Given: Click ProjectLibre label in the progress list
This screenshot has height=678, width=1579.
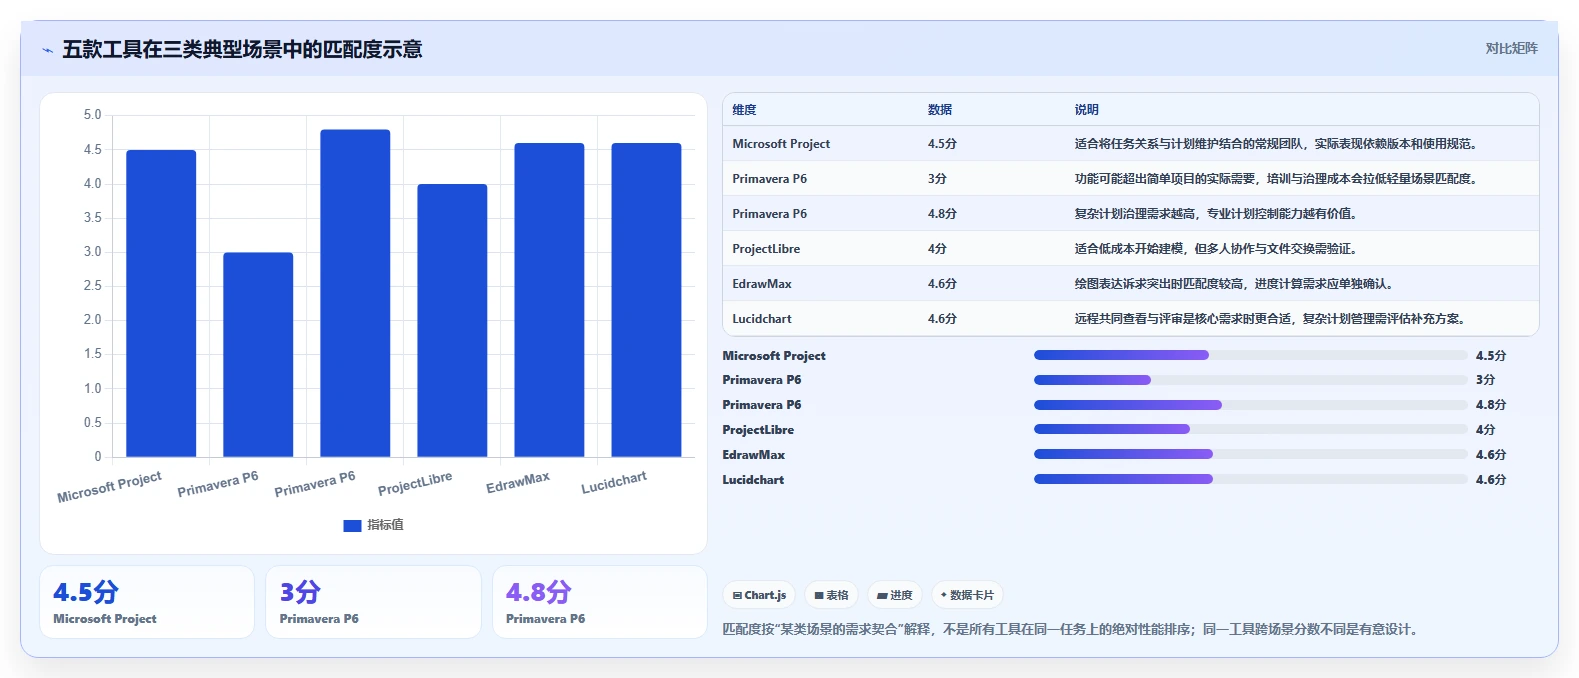Looking at the screenshot, I should point(758,430).
